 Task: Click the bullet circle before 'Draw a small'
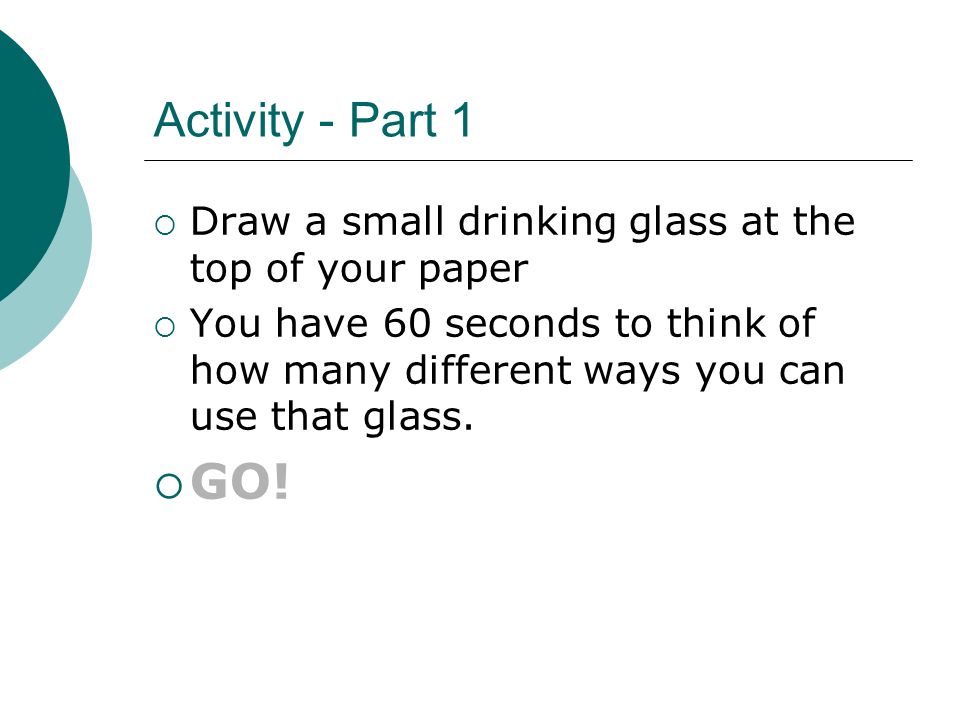(165, 225)
